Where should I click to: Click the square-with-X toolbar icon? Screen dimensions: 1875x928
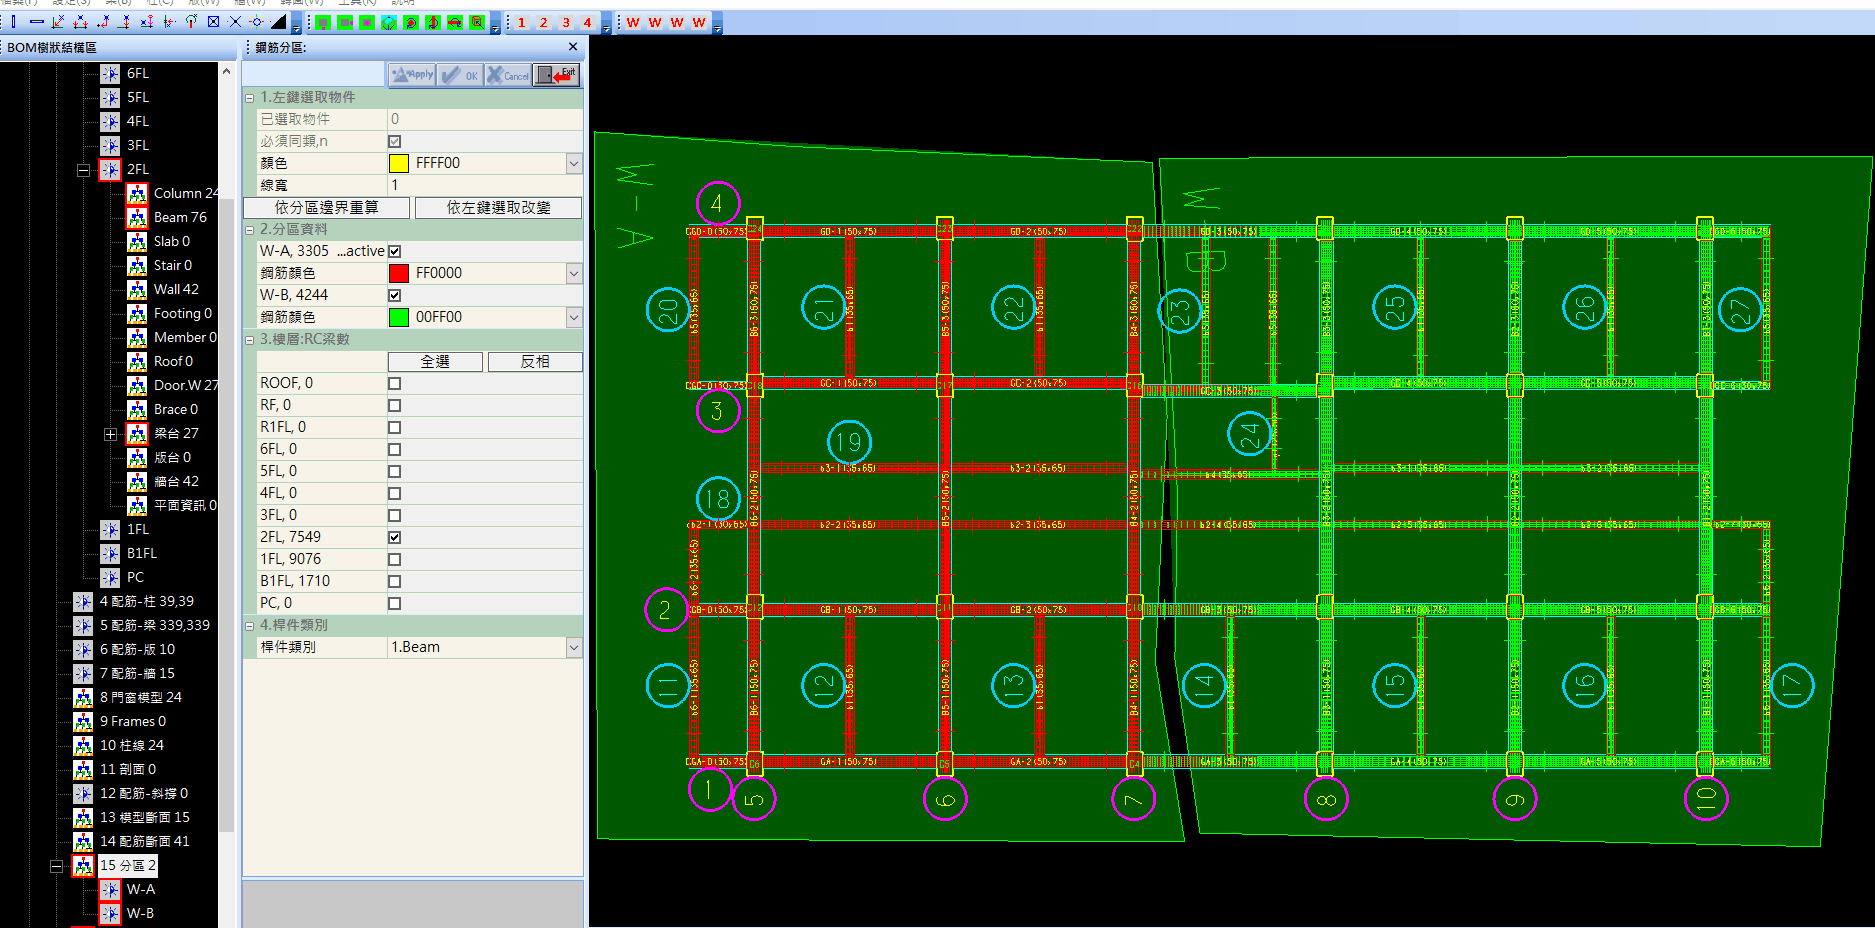pos(213,21)
